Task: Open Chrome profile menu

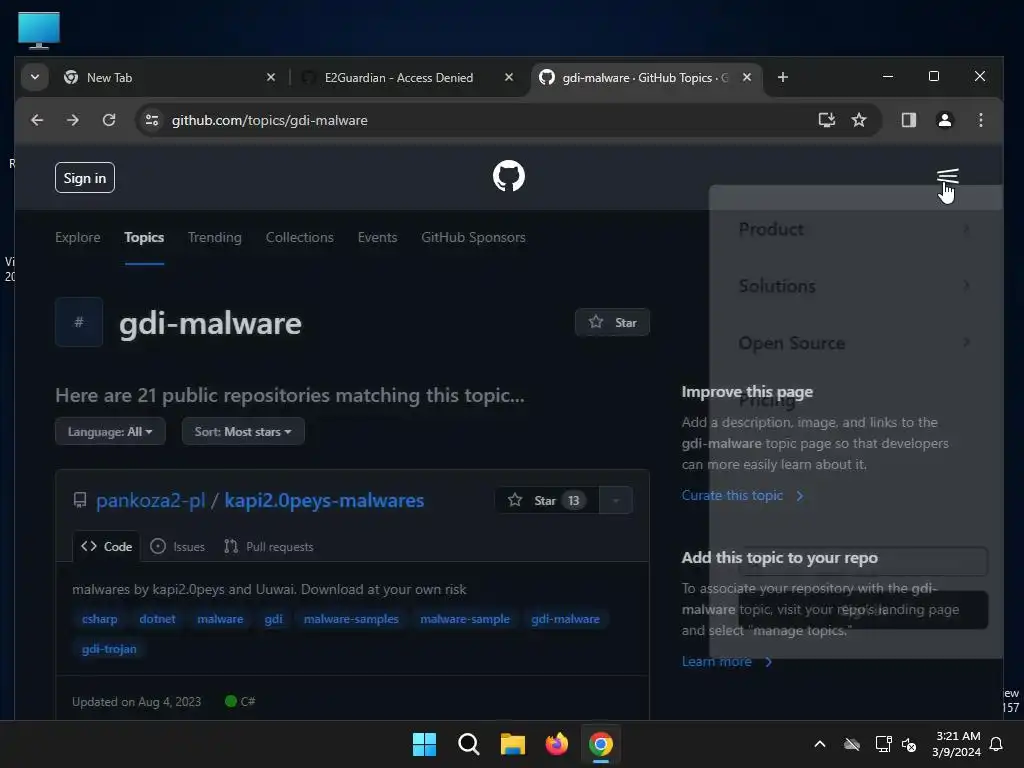Action: [x=944, y=120]
